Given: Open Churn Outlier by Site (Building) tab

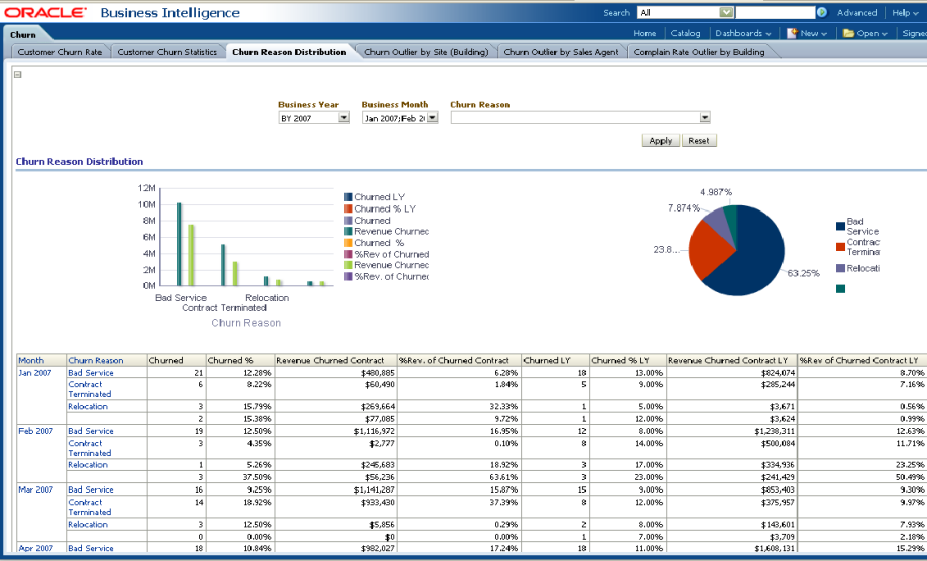Looking at the screenshot, I should click(426, 52).
